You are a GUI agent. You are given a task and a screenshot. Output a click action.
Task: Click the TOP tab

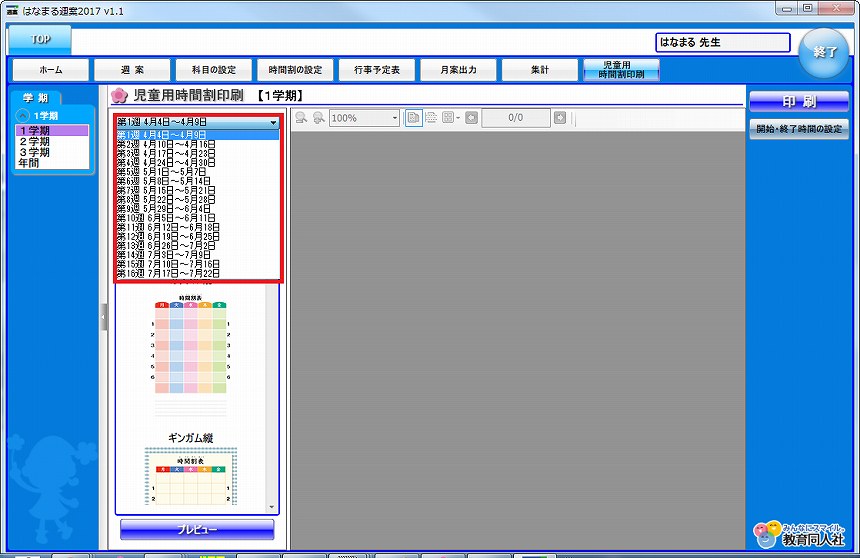click(x=39, y=40)
